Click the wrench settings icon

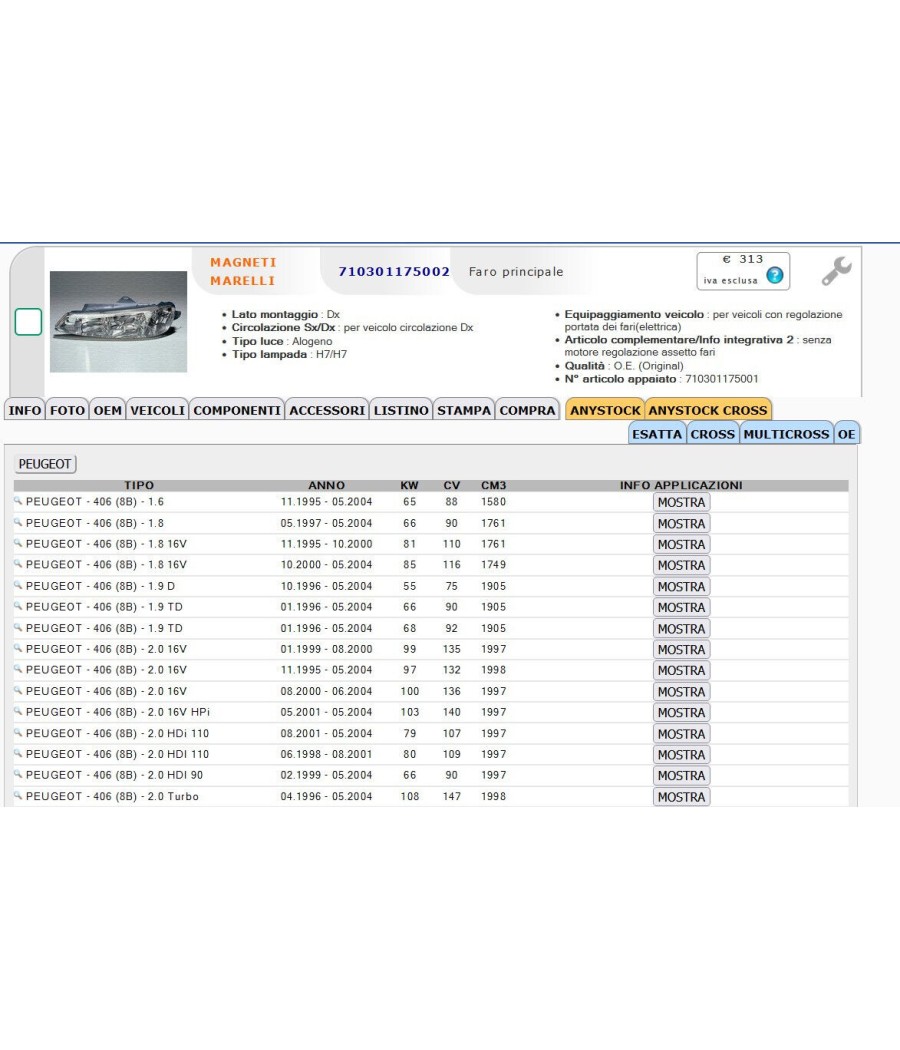[x=836, y=271]
